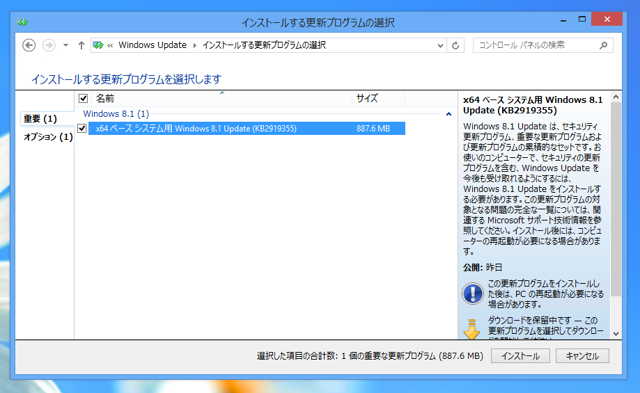Open the address bar history dropdown

(440, 45)
